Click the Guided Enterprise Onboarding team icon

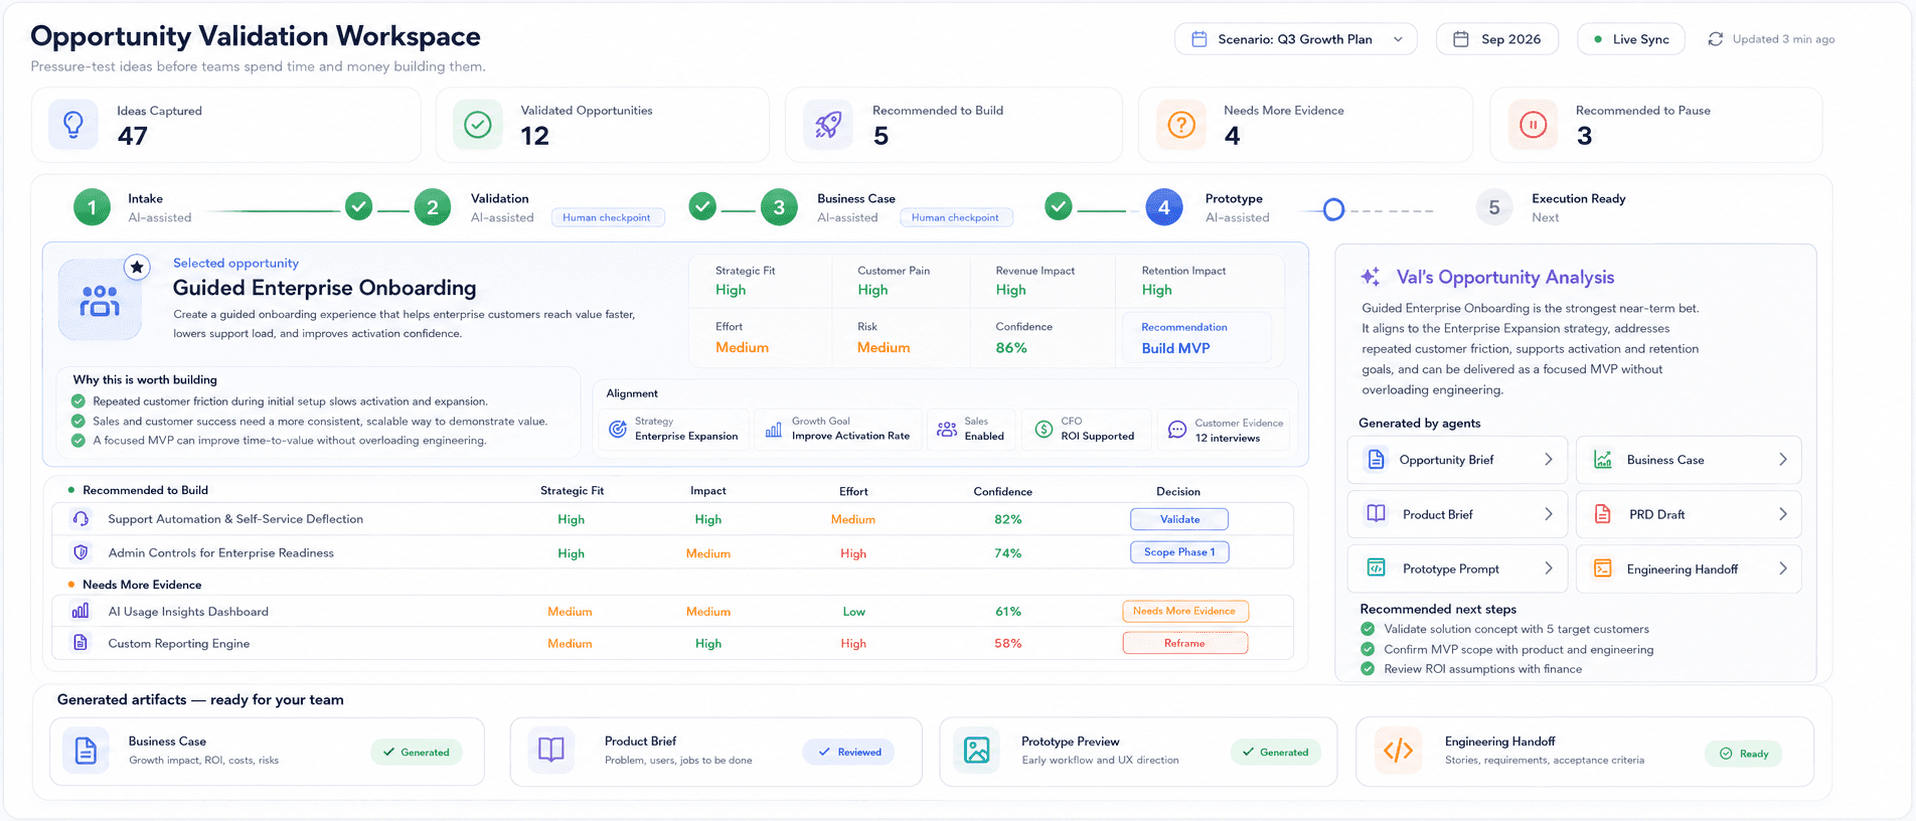[100, 300]
